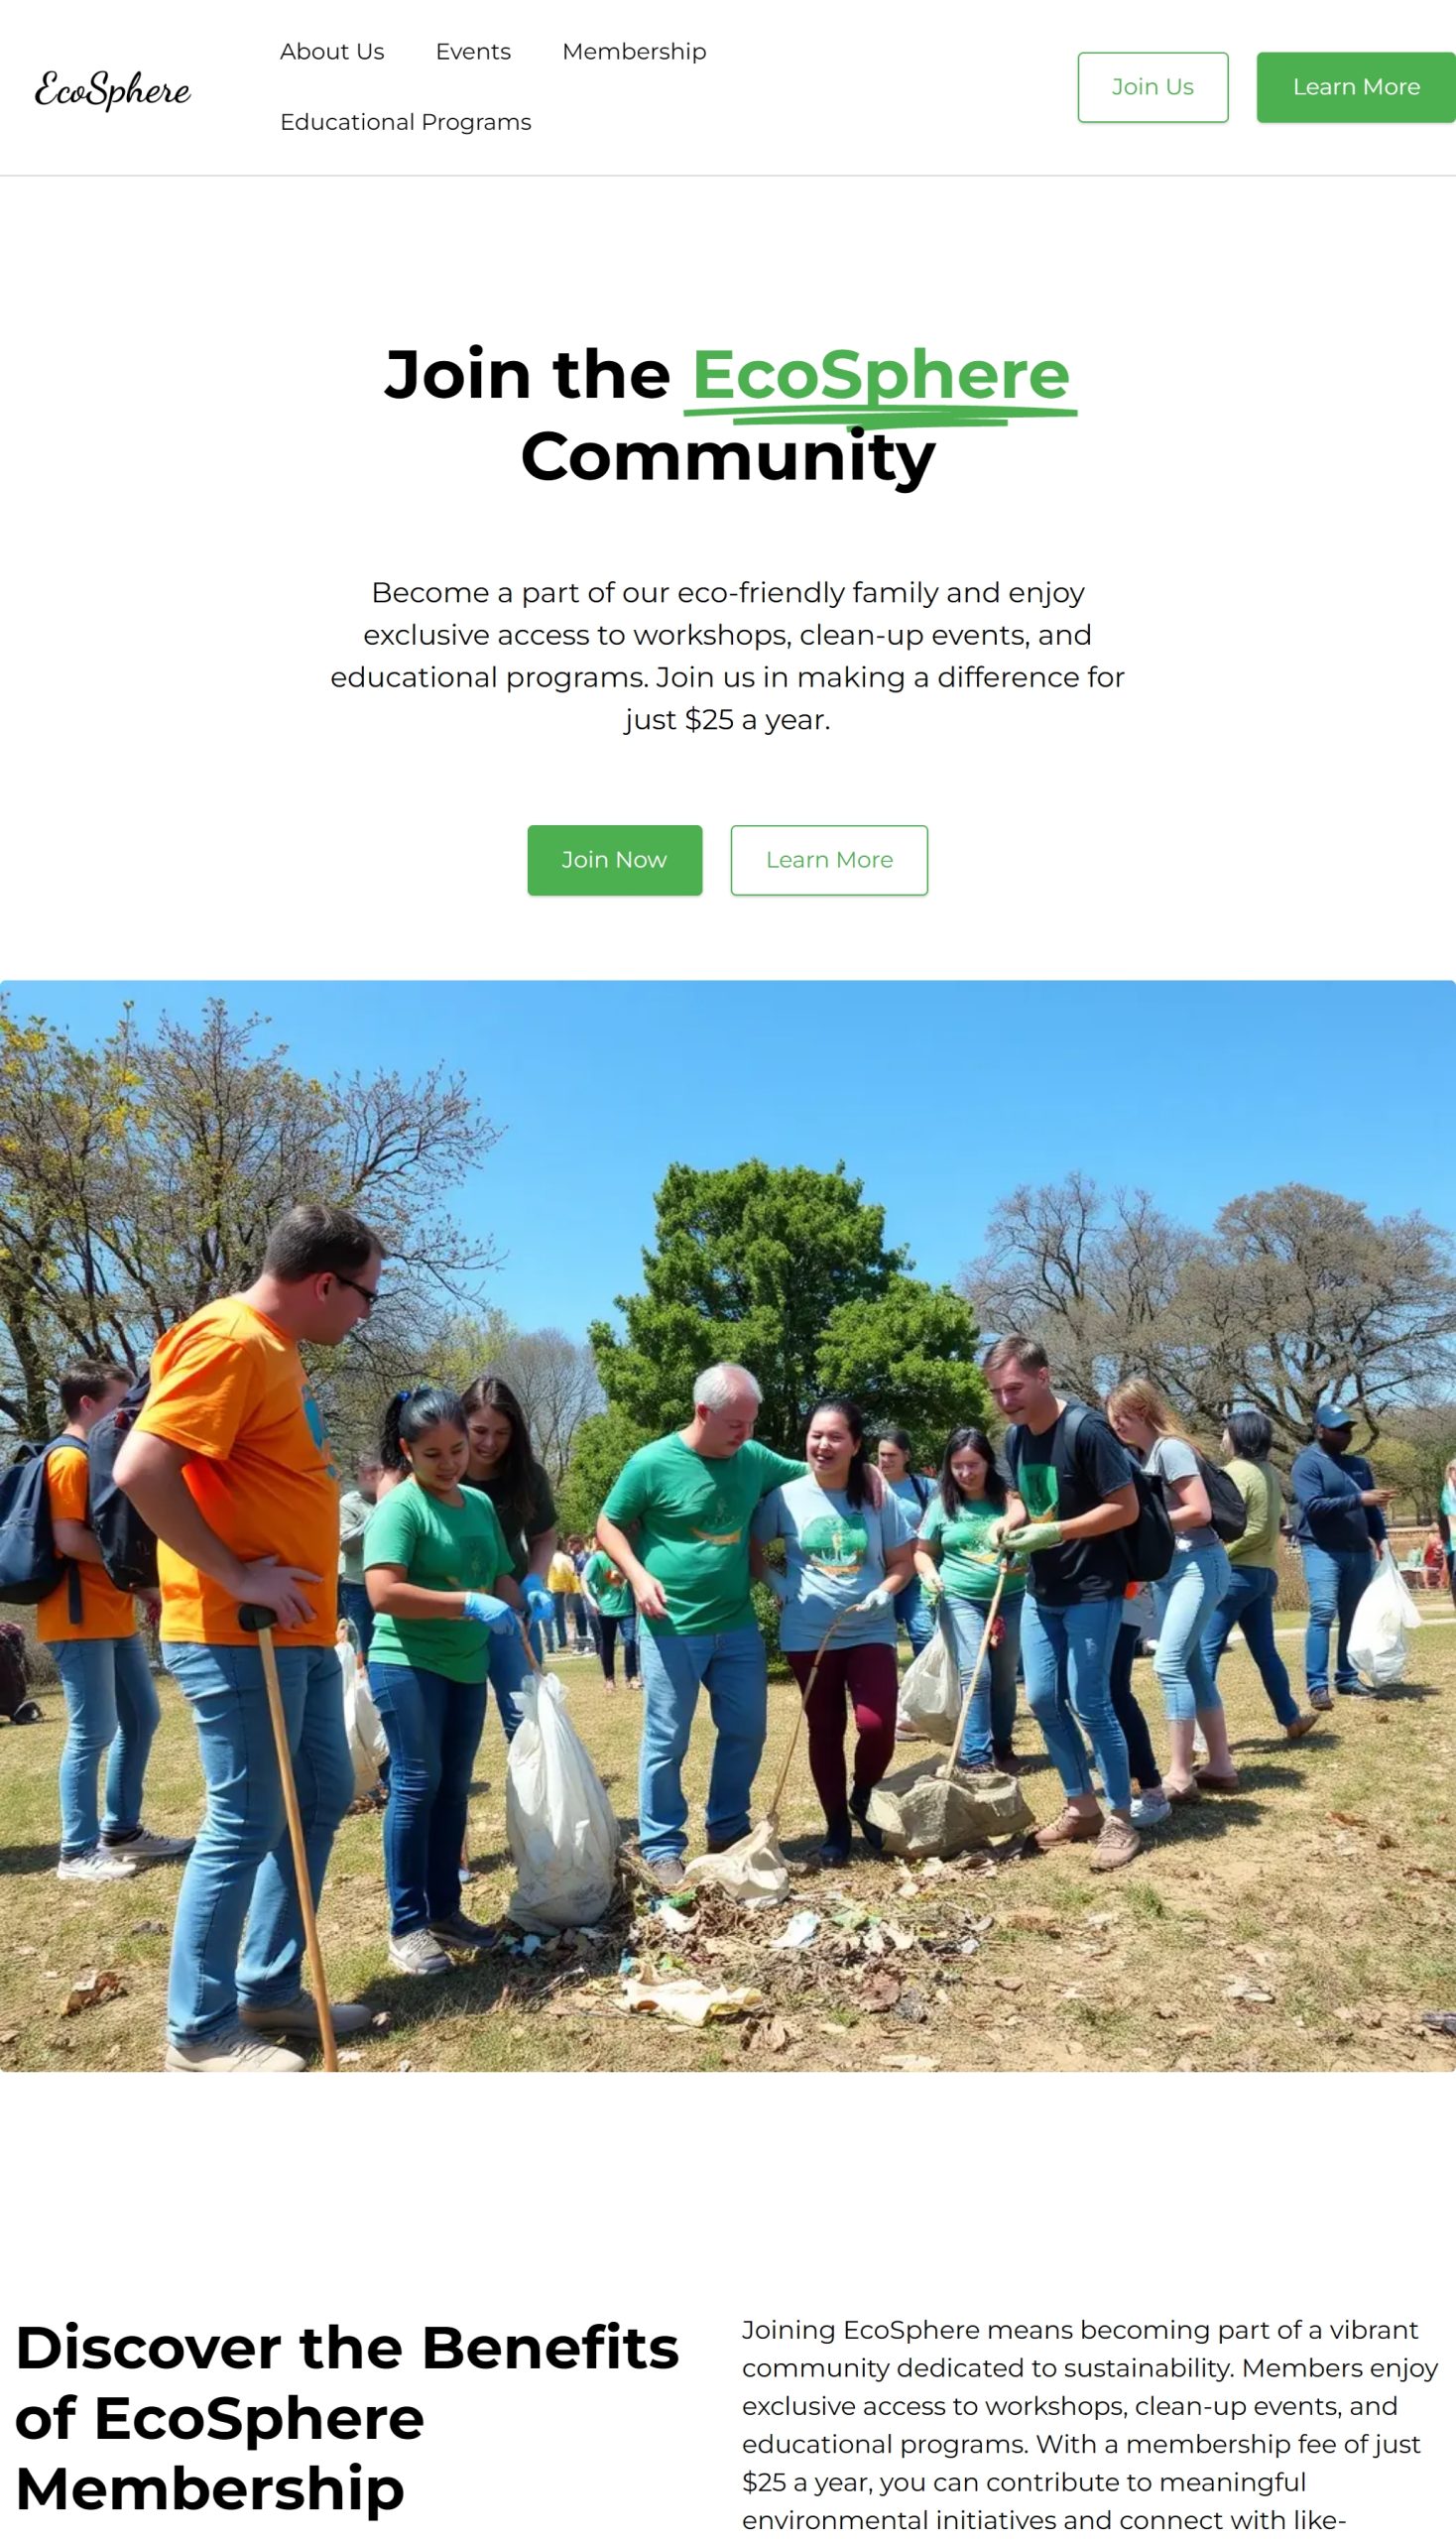Image resolution: width=1456 pixels, height=2539 pixels.
Task: Click the EcoSphere script logo
Action: click(112, 89)
